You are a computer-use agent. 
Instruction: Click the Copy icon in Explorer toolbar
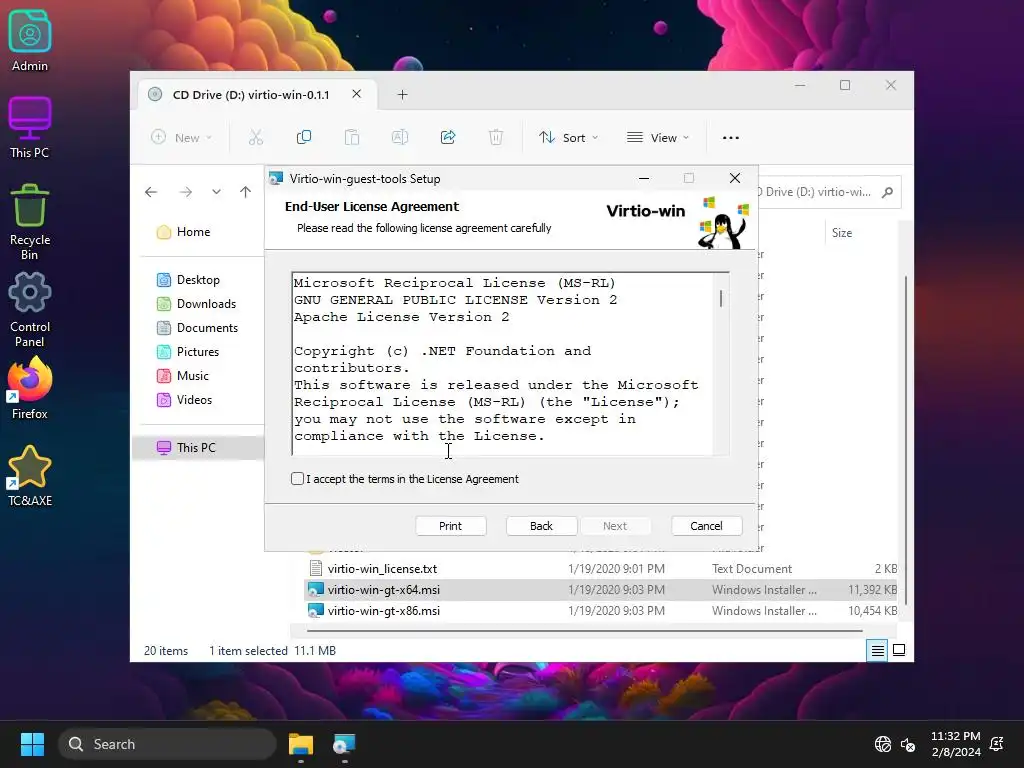tap(304, 137)
